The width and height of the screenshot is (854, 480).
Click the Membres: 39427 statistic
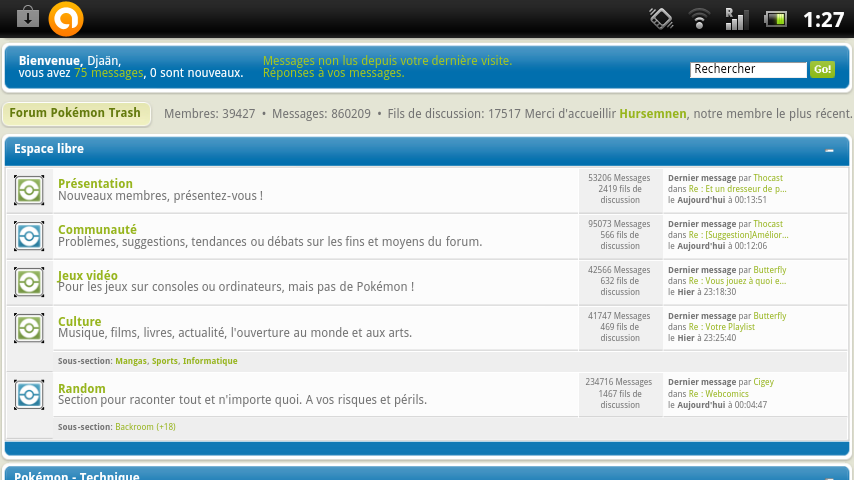click(x=210, y=114)
